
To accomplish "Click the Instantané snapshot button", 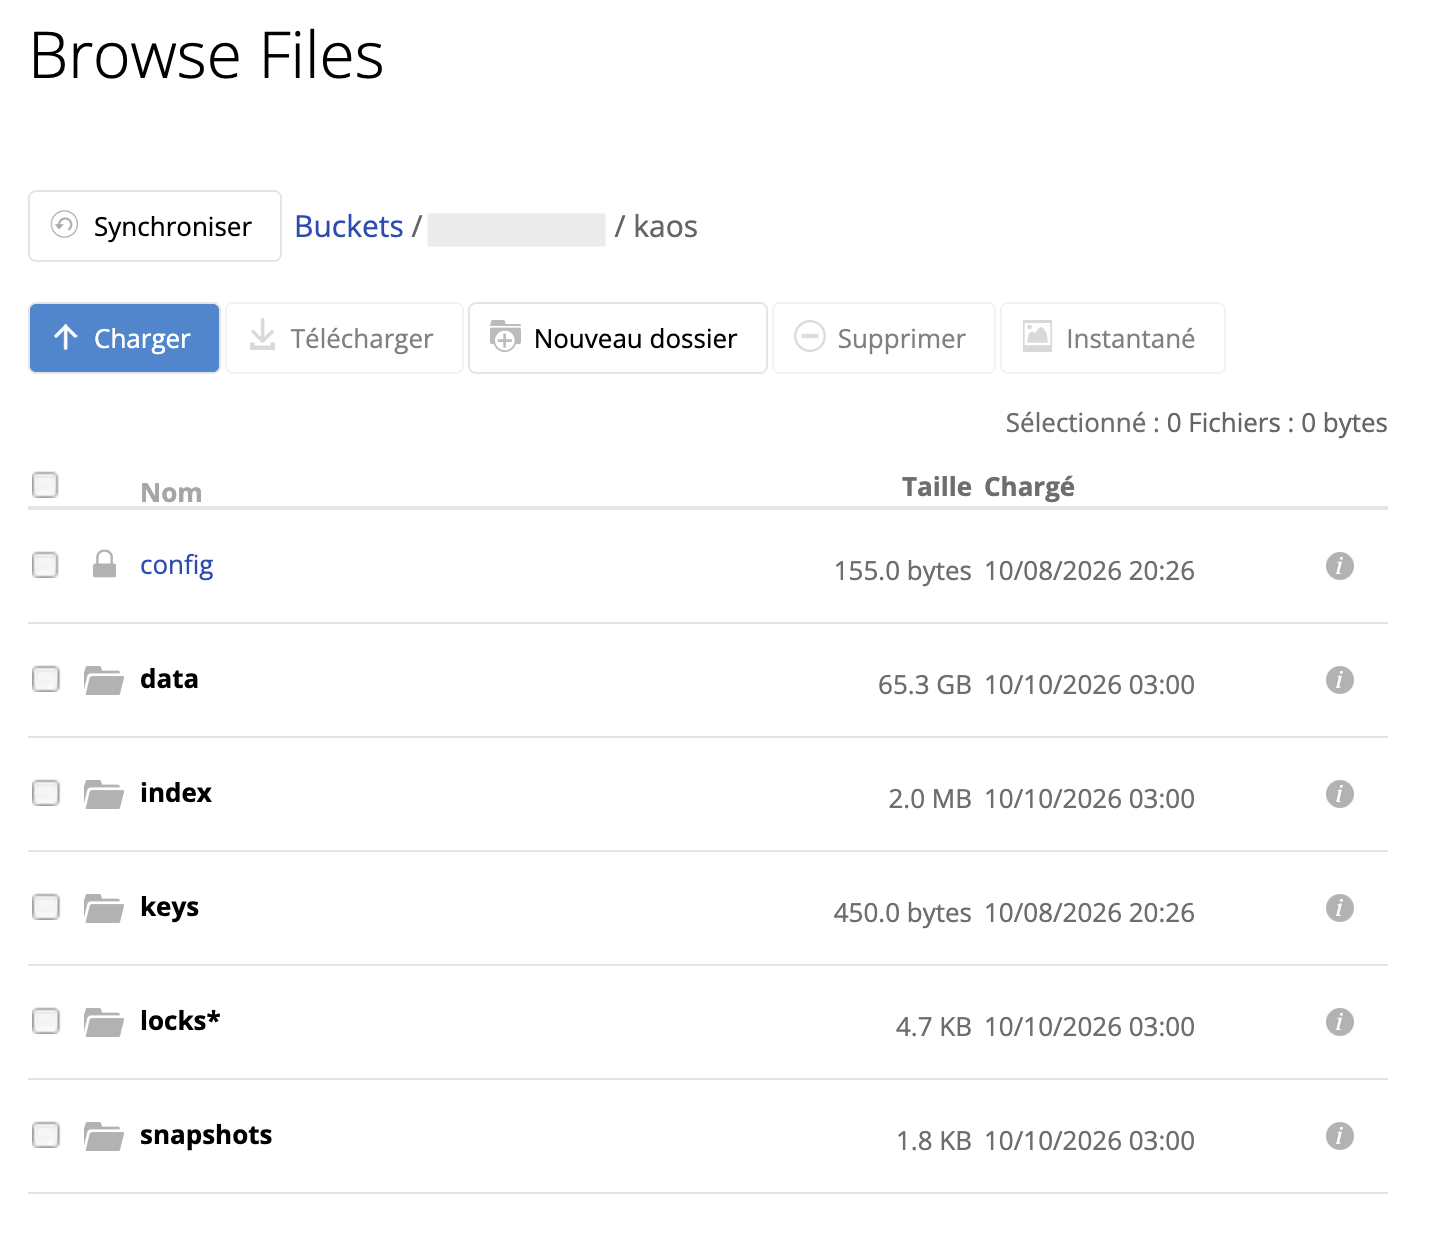I will 1113,338.
